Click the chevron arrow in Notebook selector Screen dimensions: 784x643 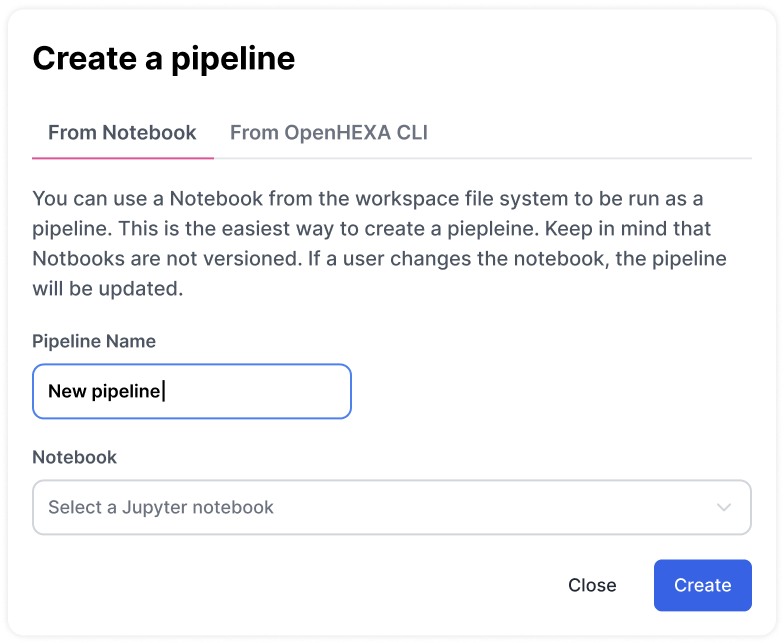(x=724, y=507)
